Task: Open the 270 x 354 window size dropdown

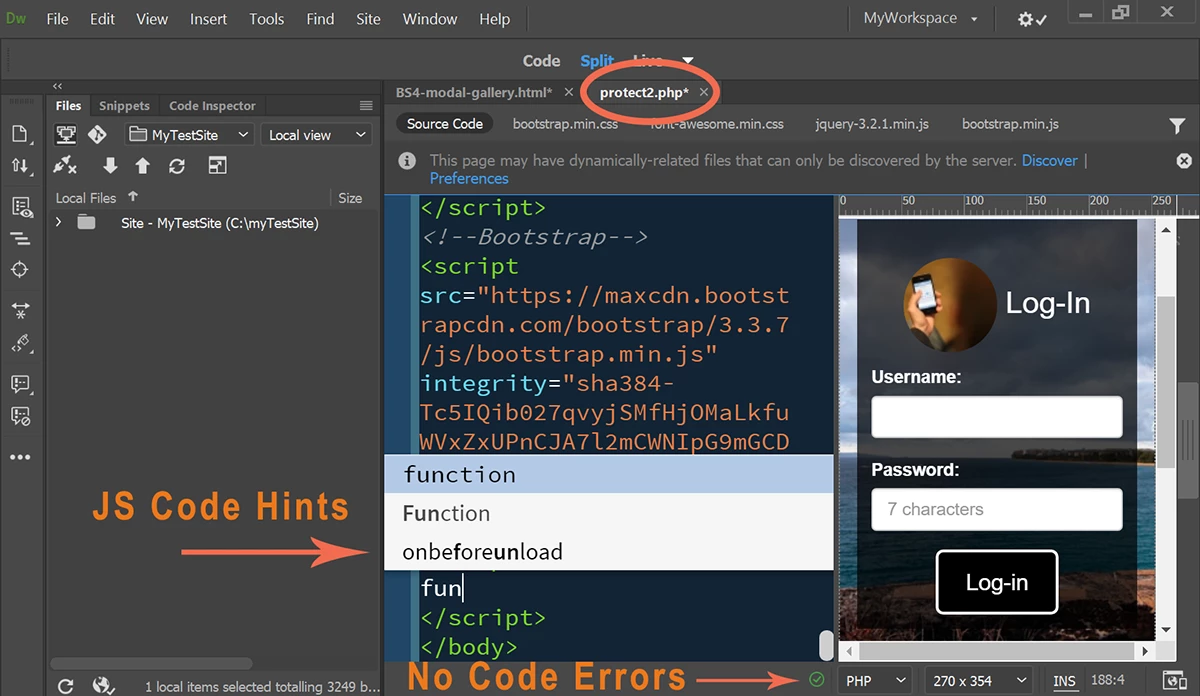Action: click(x=980, y=681)
